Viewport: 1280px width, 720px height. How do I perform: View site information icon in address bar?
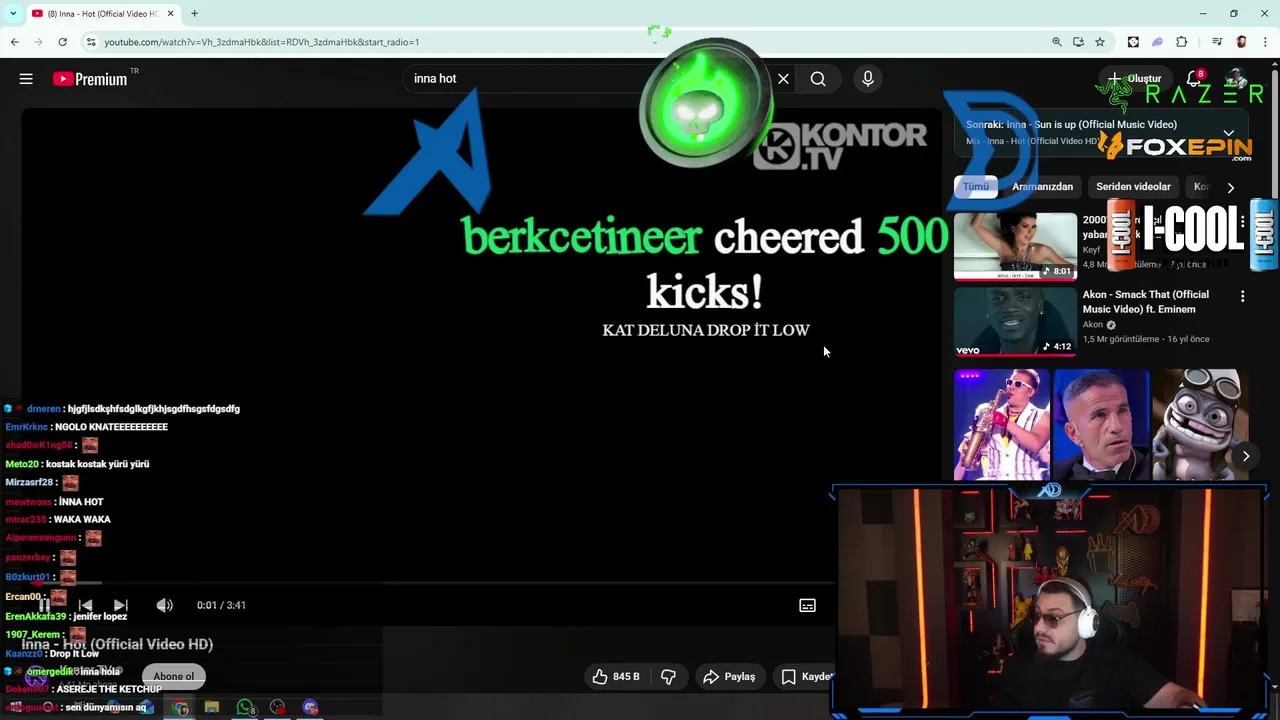91,42
